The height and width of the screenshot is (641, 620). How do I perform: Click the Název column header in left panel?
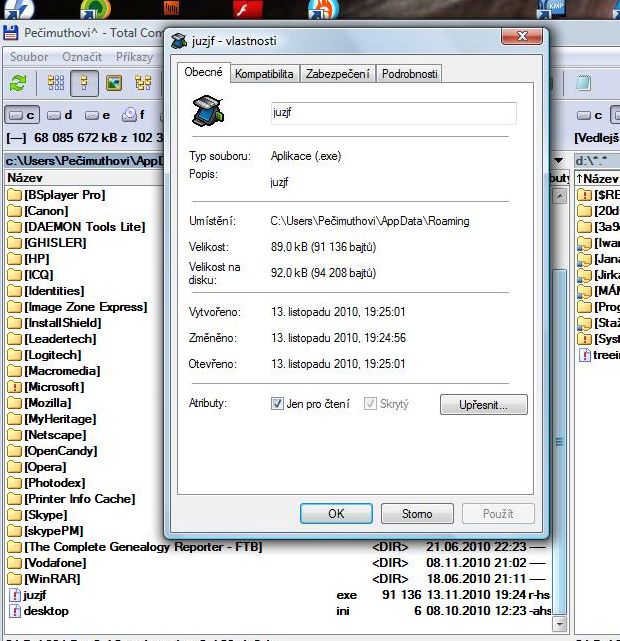click(x=25, y=178)
